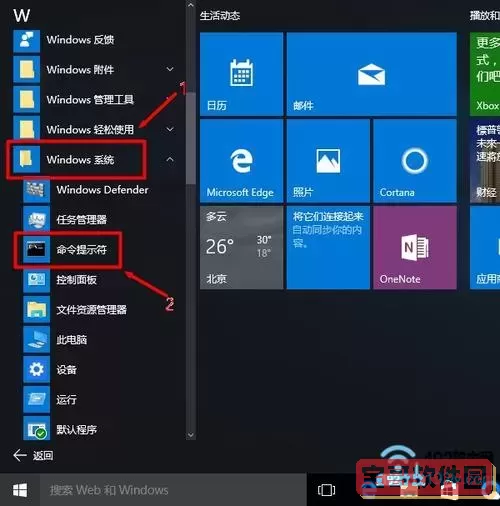Launch the OneNote tile

coord(415,247)
